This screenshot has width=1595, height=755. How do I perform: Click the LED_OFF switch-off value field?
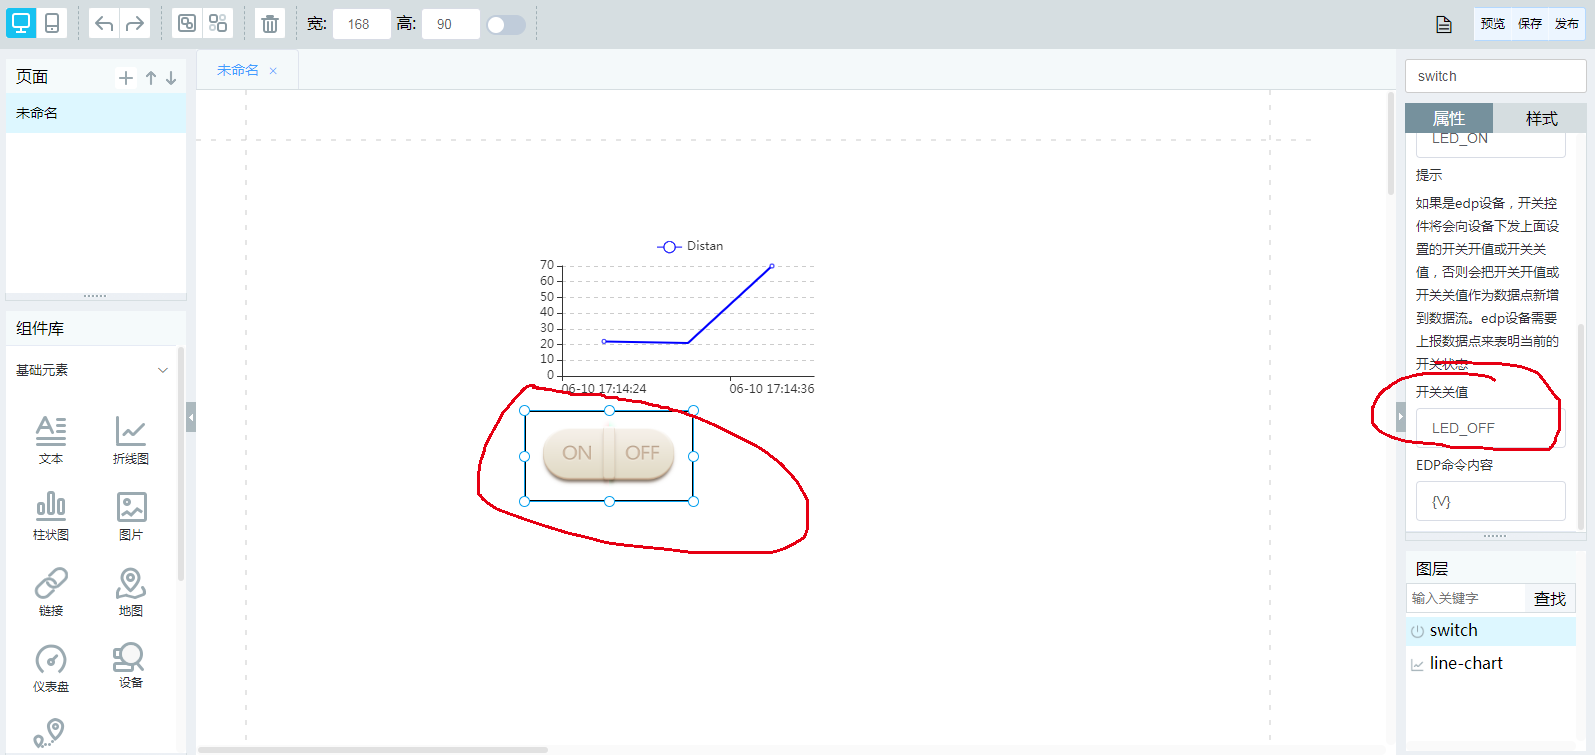click(x=1490, y=428)
